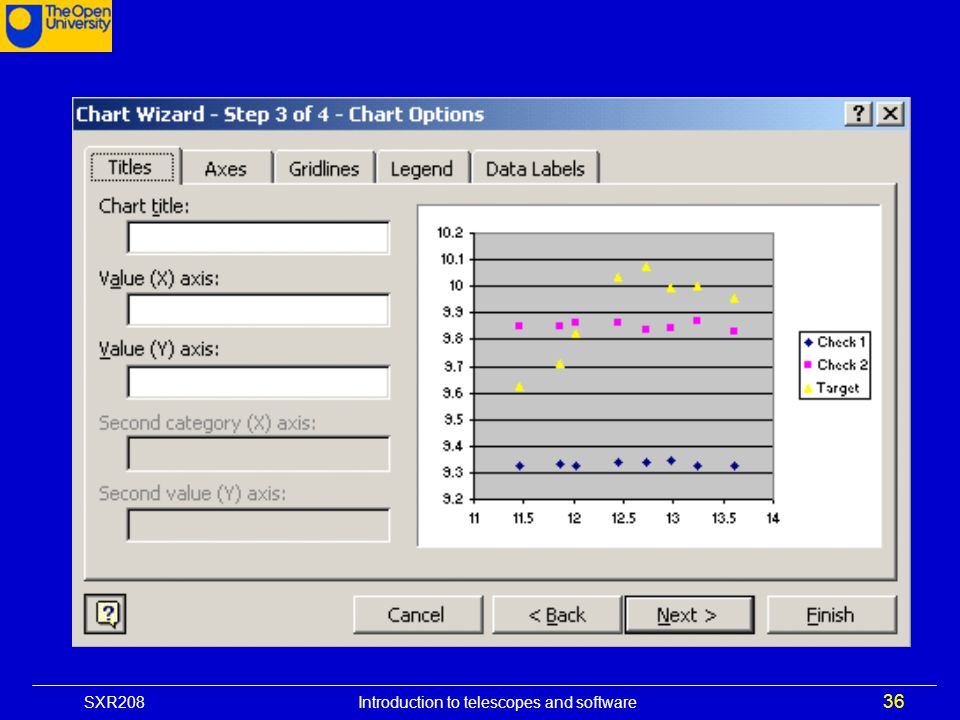Select the Check 1 legend entry

(x=834, y=342)
